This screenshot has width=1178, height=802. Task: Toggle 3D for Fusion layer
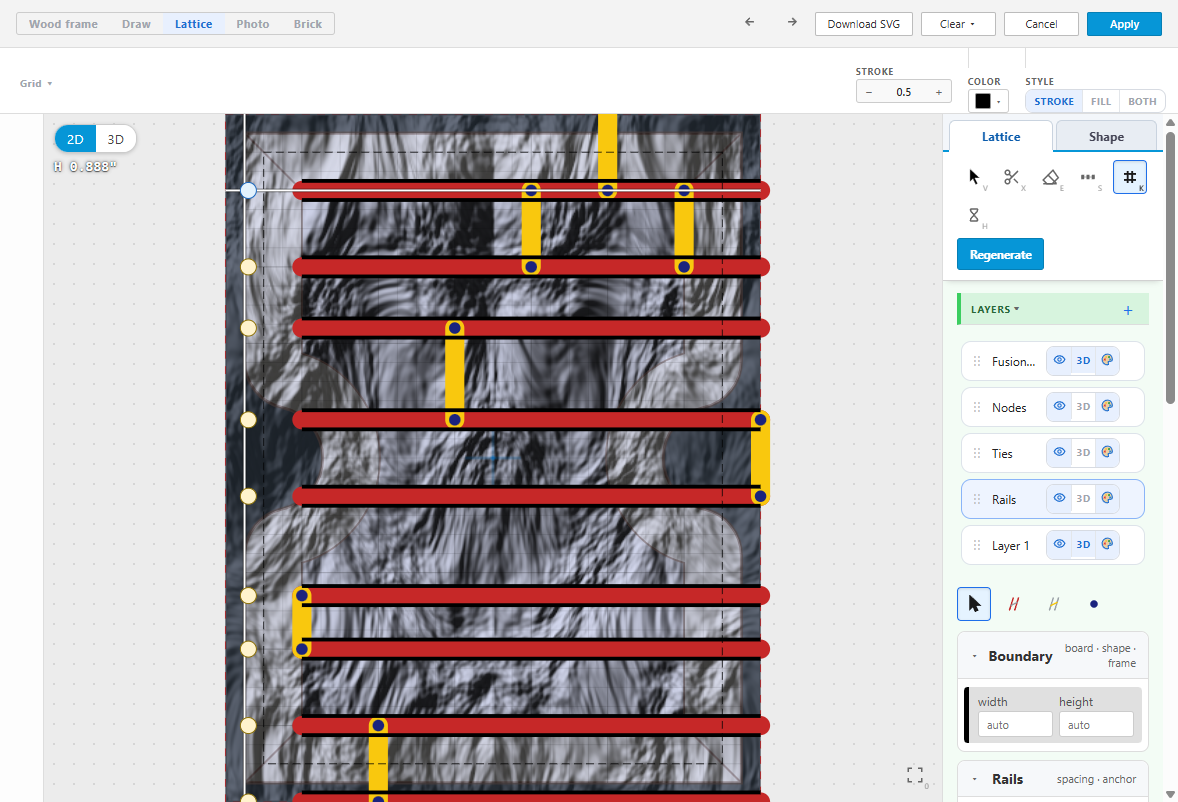(x=1083, y=360)
